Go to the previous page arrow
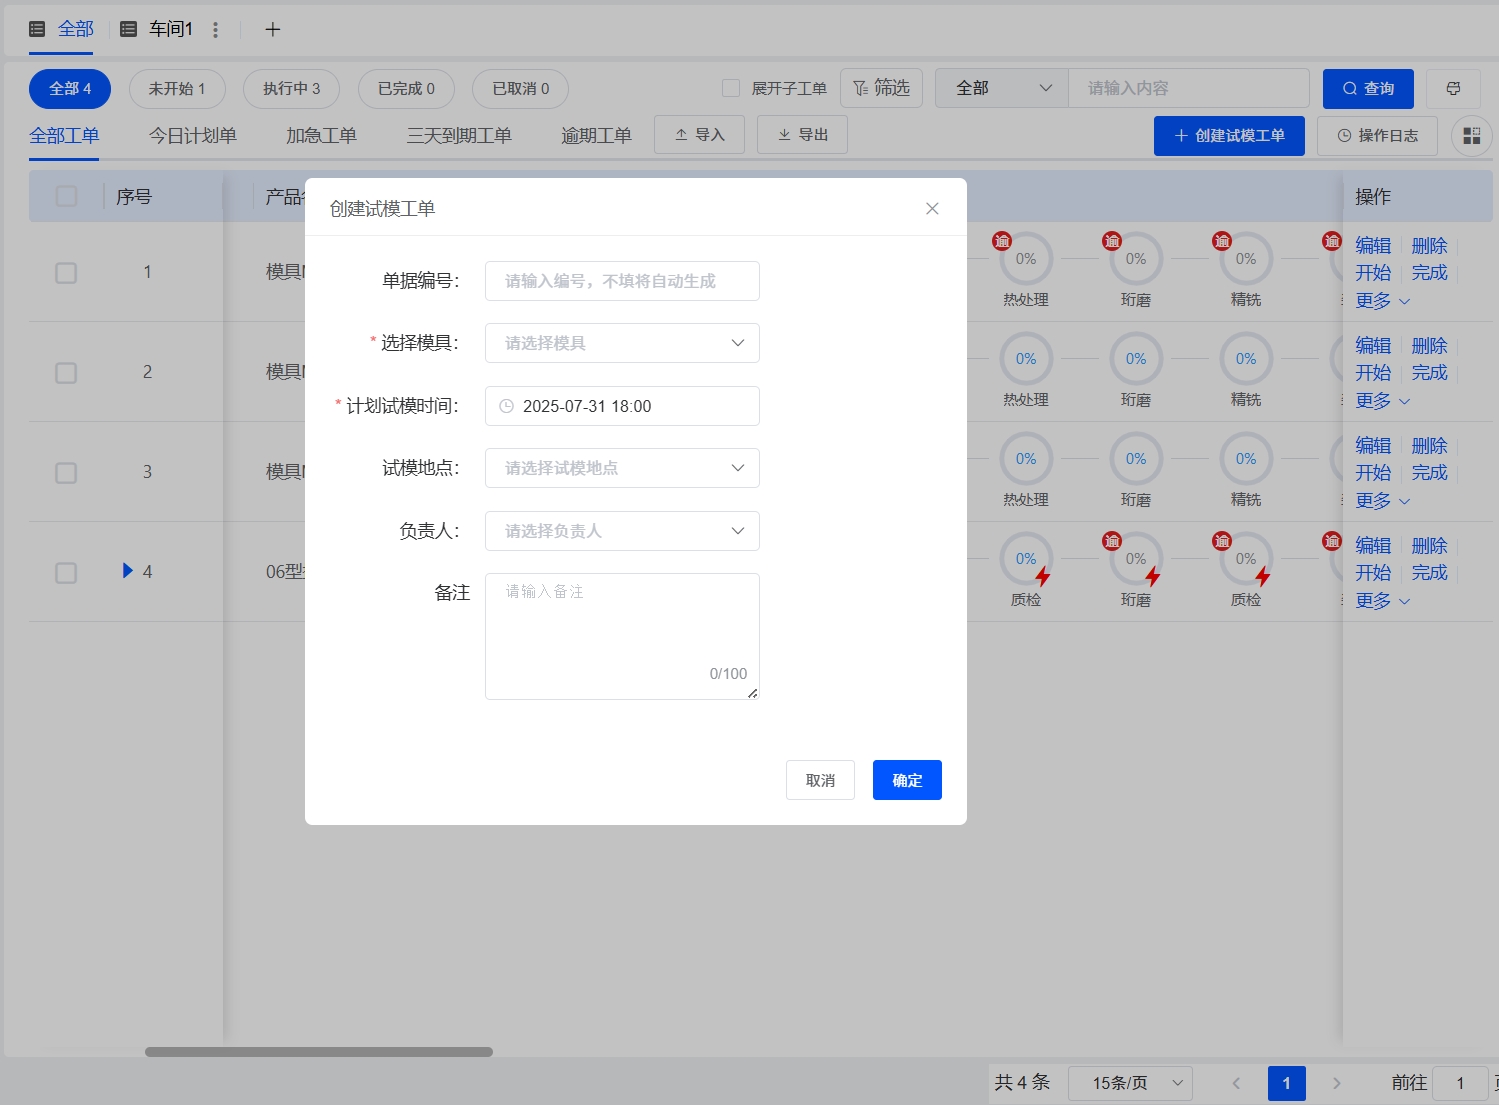 click(x=1236, y=1083)
